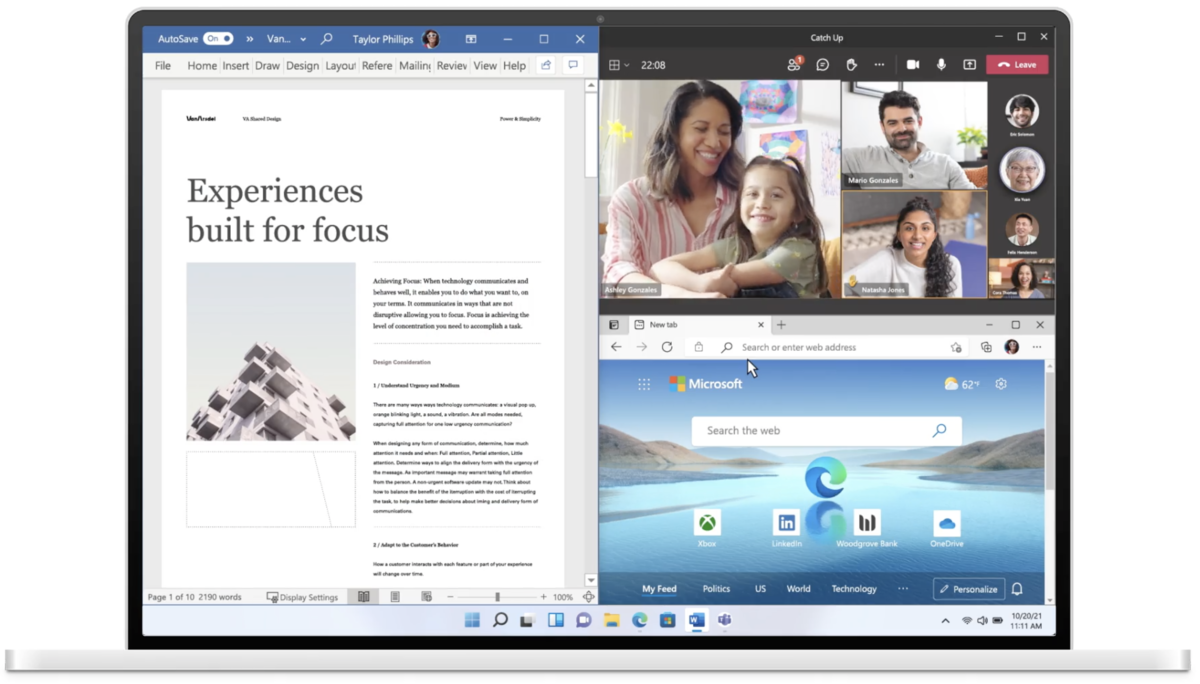Viewport: 1200px width, 684px height.
Task: Open Display Settings in Word status bar
Action: 303,597
